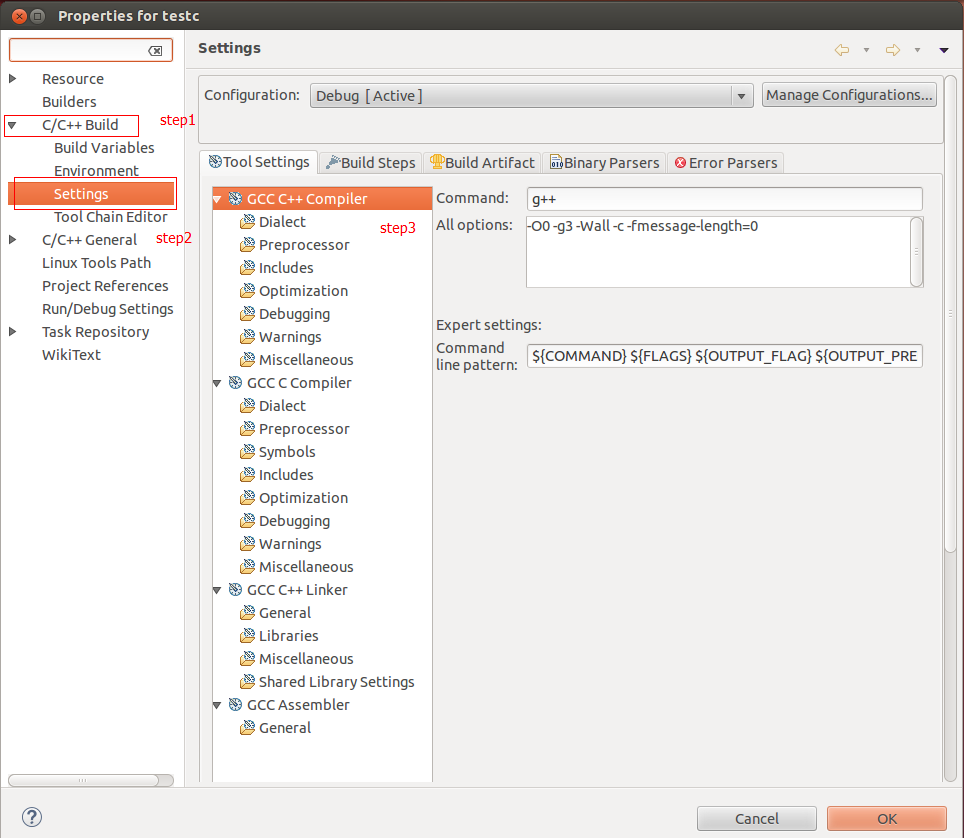Click the back navigation arrow icon

point(842,50)
